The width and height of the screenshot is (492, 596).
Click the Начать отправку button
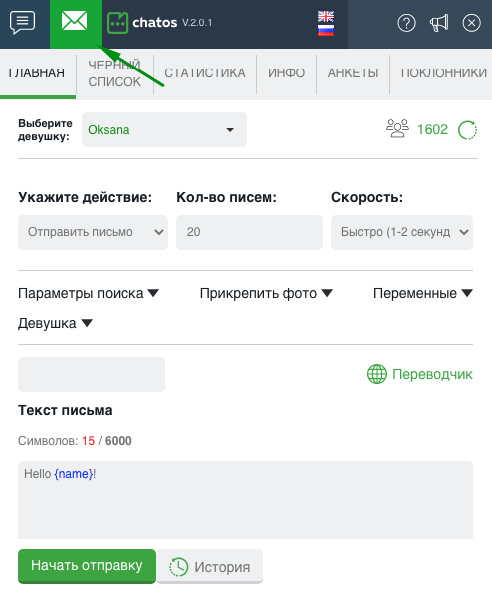pos(87,566)
